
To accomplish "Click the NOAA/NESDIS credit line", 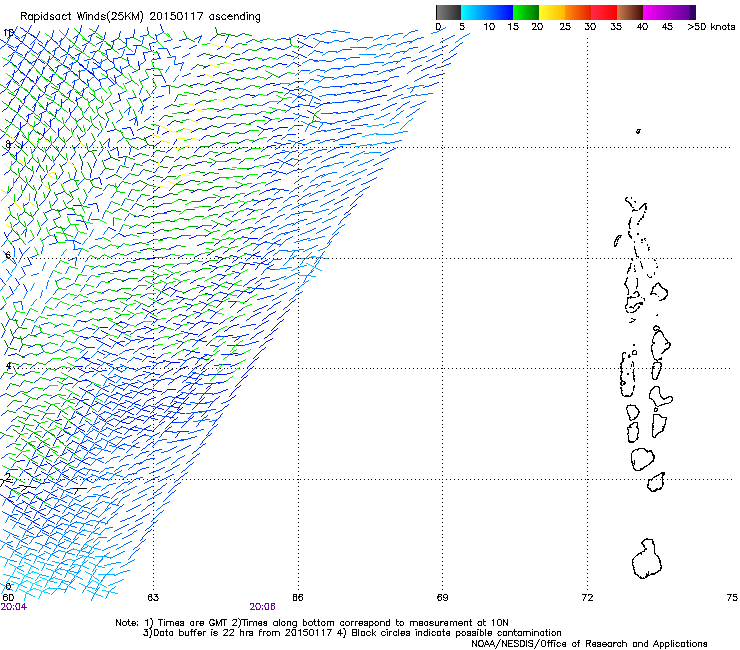I will 589,644.
